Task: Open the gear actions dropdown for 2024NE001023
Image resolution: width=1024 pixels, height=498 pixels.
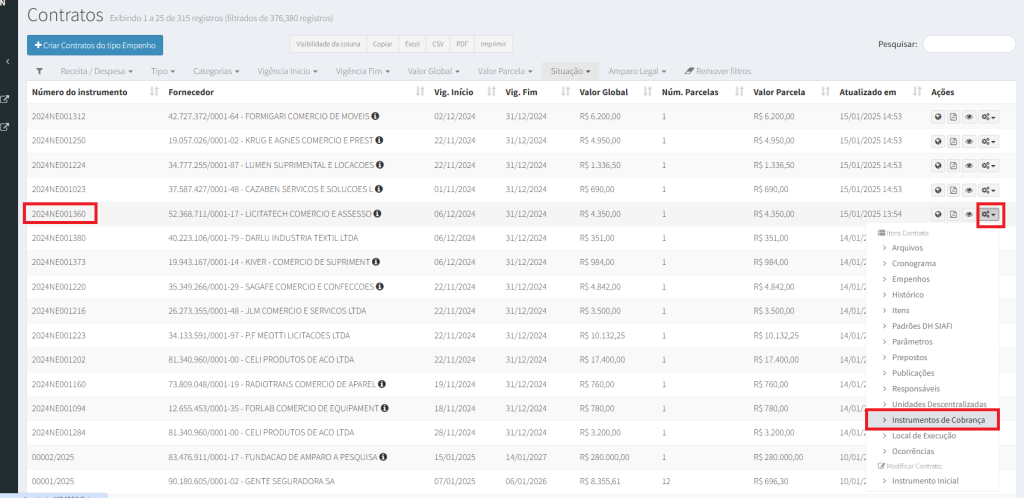Action: click(988, 190)
